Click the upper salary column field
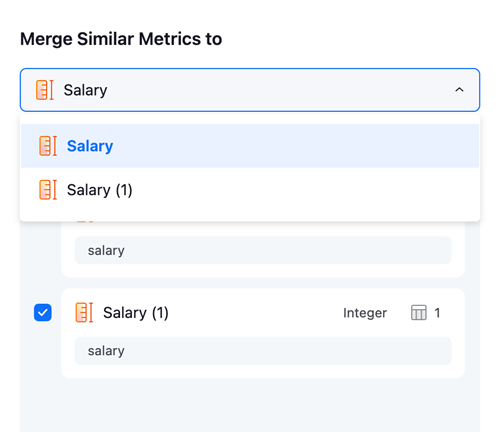The height and width of the screenshot is (432, 500). [263, 250]
